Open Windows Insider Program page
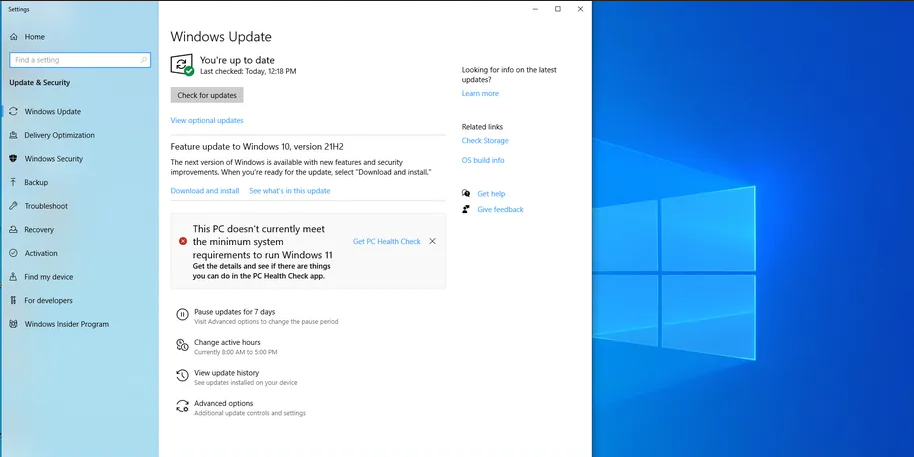This screenshot has width=914, height=457. click(66, 324)
